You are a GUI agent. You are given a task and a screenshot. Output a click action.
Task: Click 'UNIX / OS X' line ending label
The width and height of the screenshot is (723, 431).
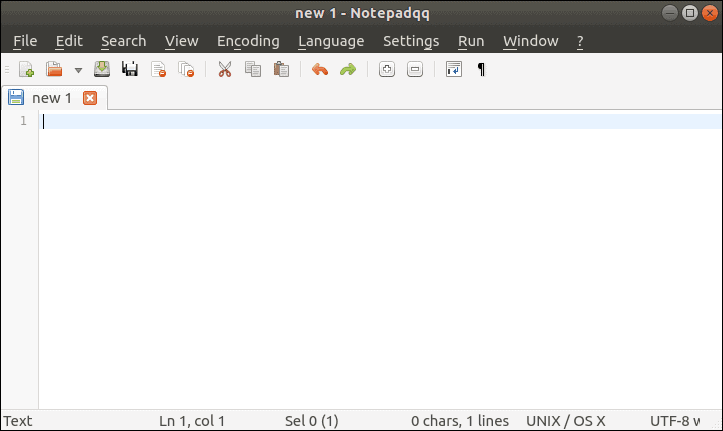(566, 421)
